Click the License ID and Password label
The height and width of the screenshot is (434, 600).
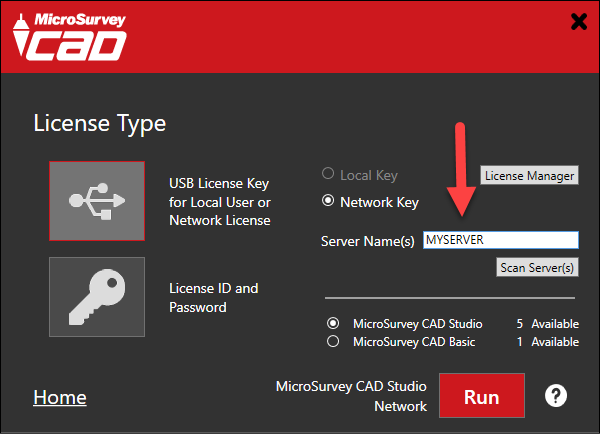214,298
